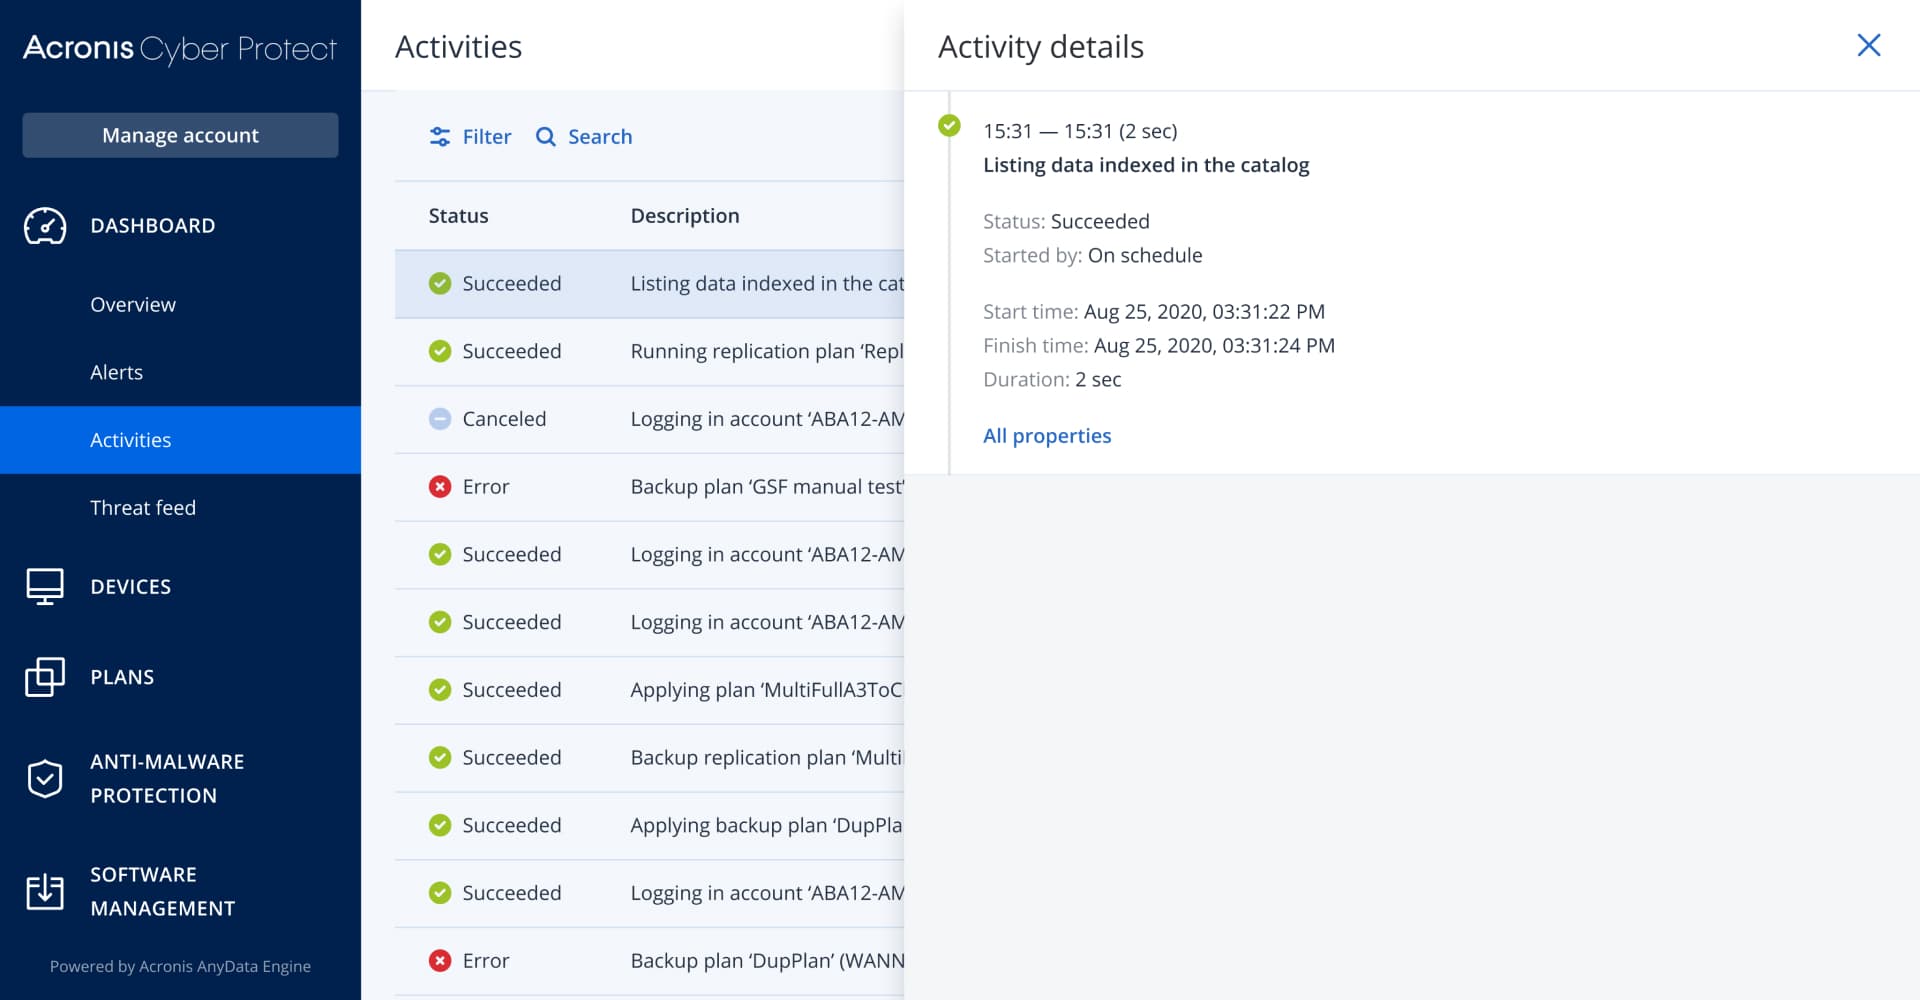The width and height of the screenshot is (1920, 1000).
Task: Select the Devices monitor icon
Action: pyautogui.click(x=42, y=586)
